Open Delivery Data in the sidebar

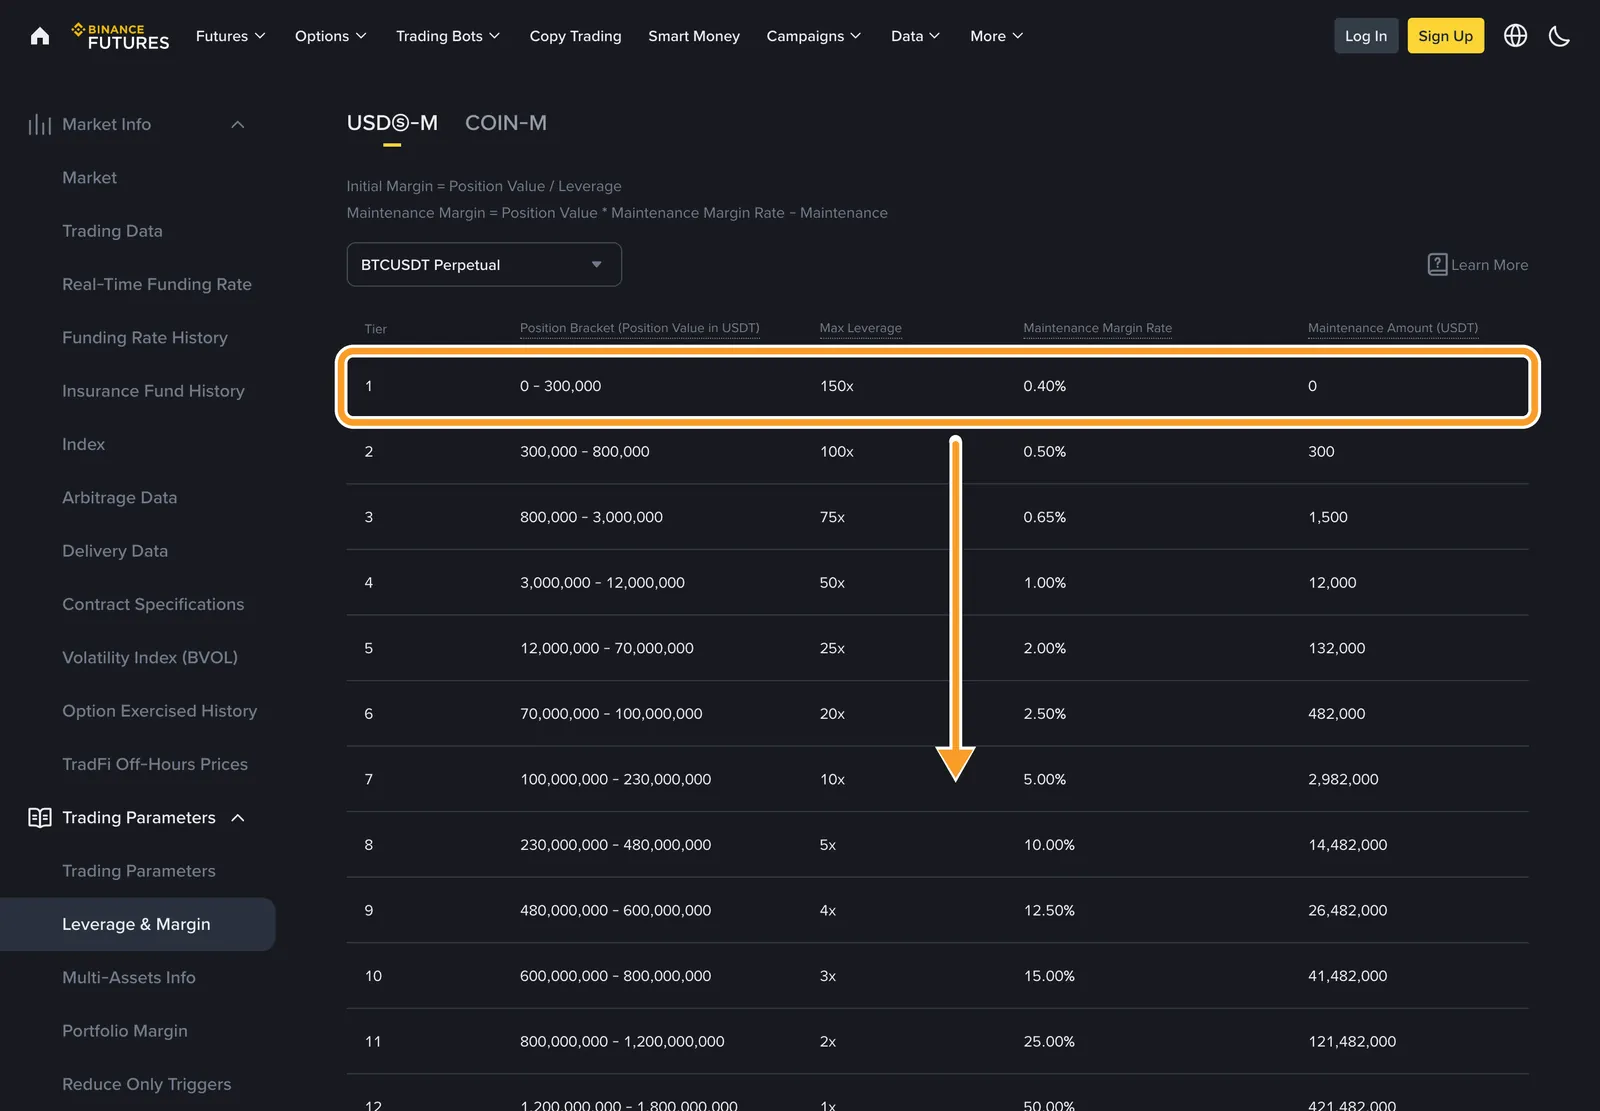click(115, 551)
